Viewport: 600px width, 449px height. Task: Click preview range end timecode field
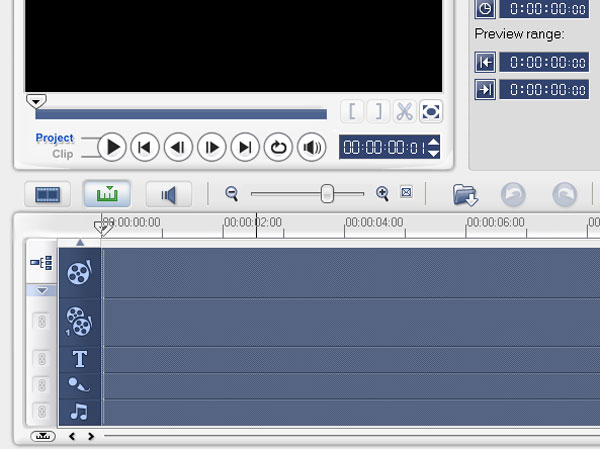(544, 90)
